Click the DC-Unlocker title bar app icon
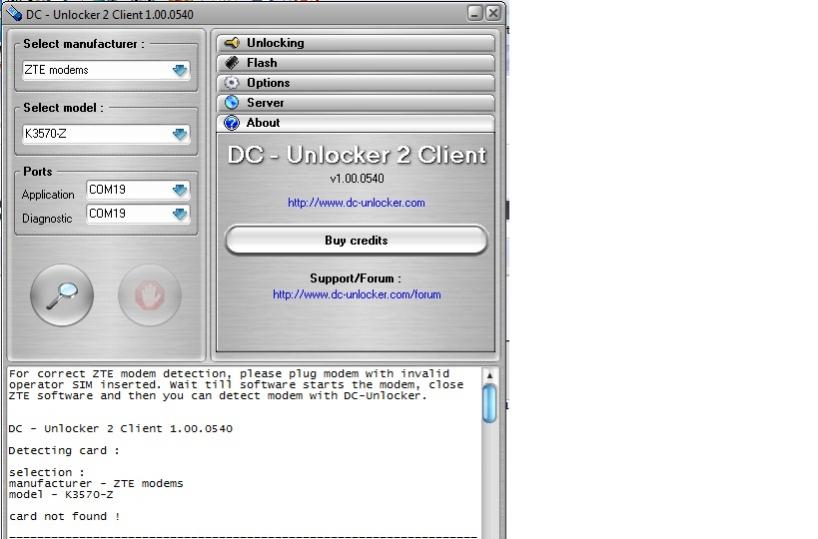818x539 pixels. pos(16,14)
